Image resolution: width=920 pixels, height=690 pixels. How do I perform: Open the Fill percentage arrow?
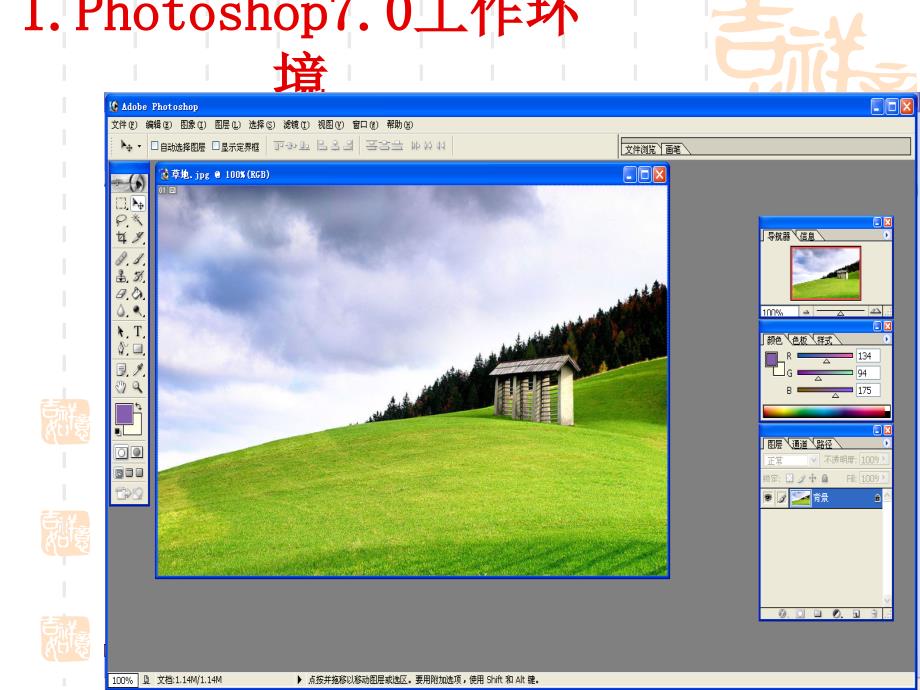pyautogui.click(x=885, y=478)
